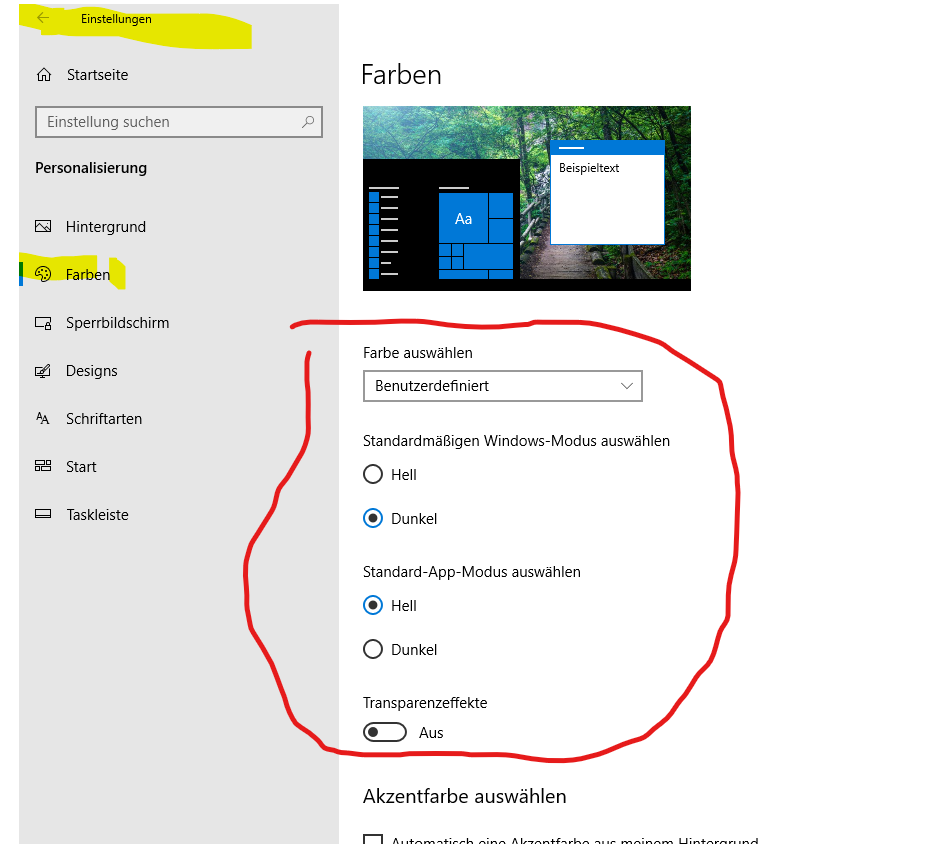Image resolution: width=935 pixels, height=844 pixels.
Task: Select Dunkel for Standard-App-Modus
Action: tap(373, 649)
